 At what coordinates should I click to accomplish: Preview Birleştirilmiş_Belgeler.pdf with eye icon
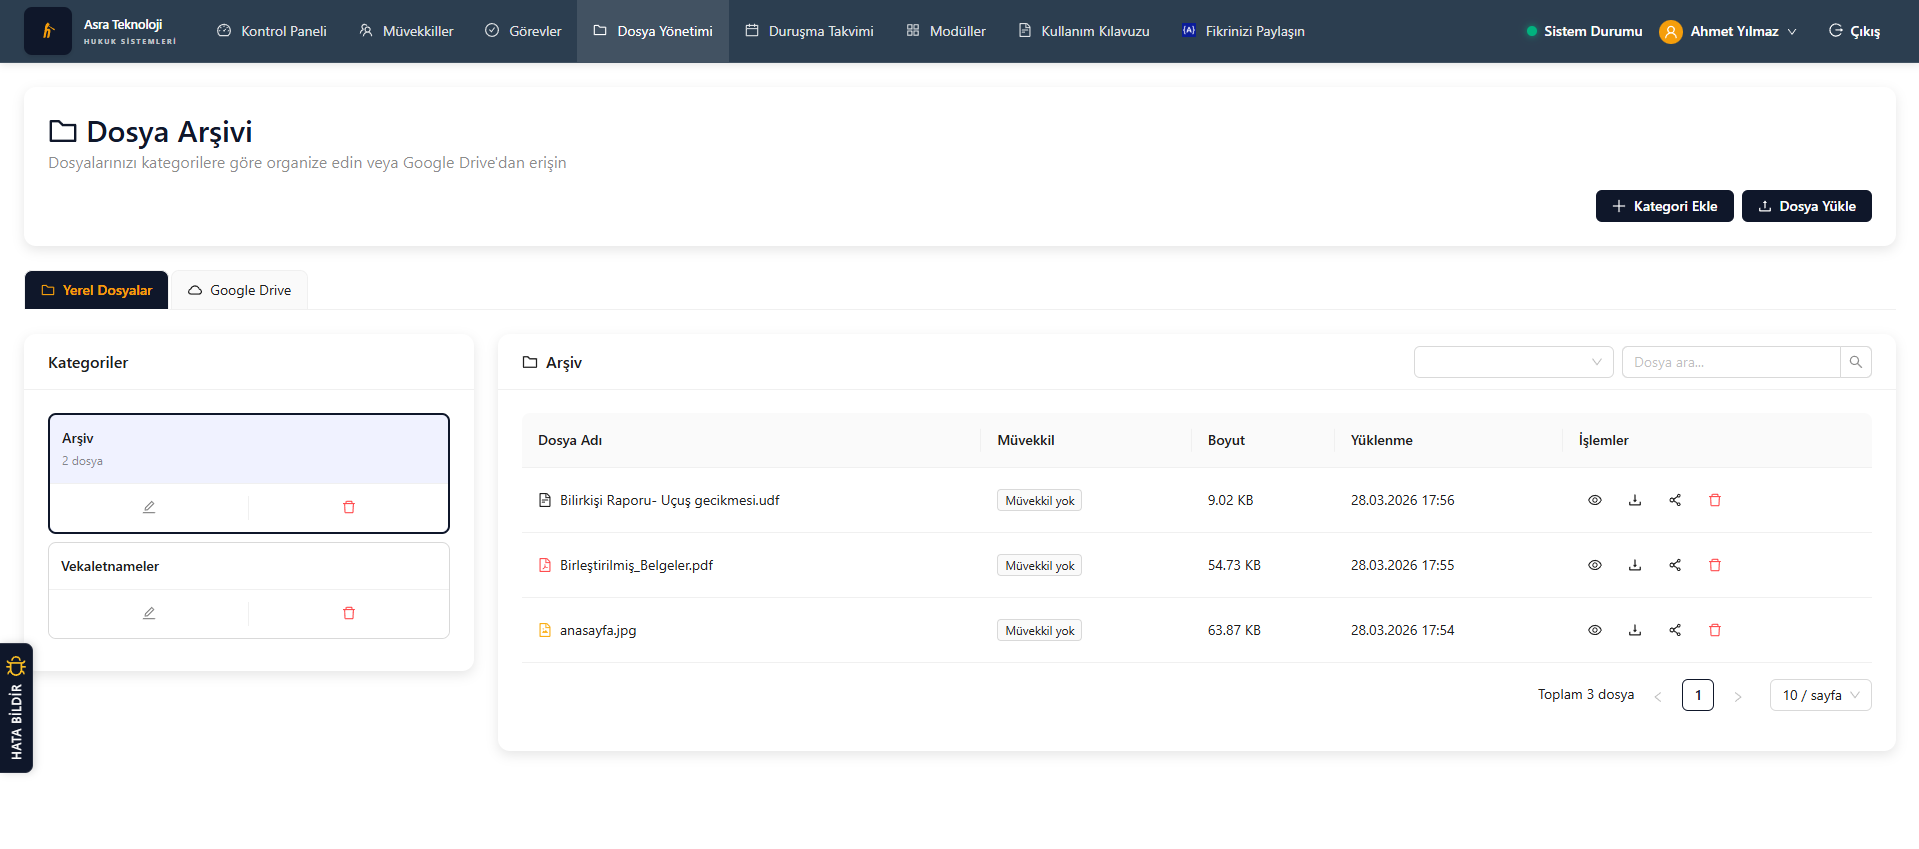point(1595,565)
